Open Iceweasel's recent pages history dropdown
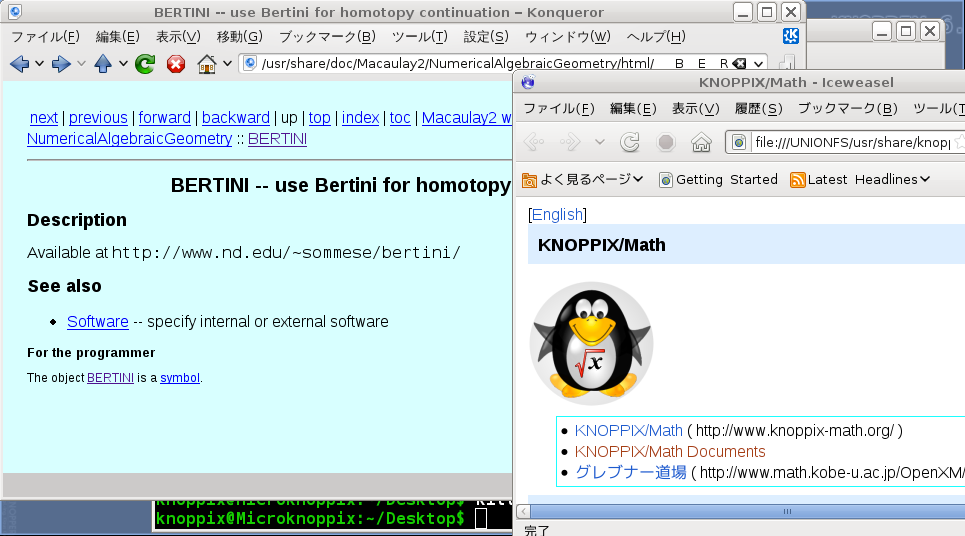965x536 pixels. pyautogui.click(x=599, y=142)
